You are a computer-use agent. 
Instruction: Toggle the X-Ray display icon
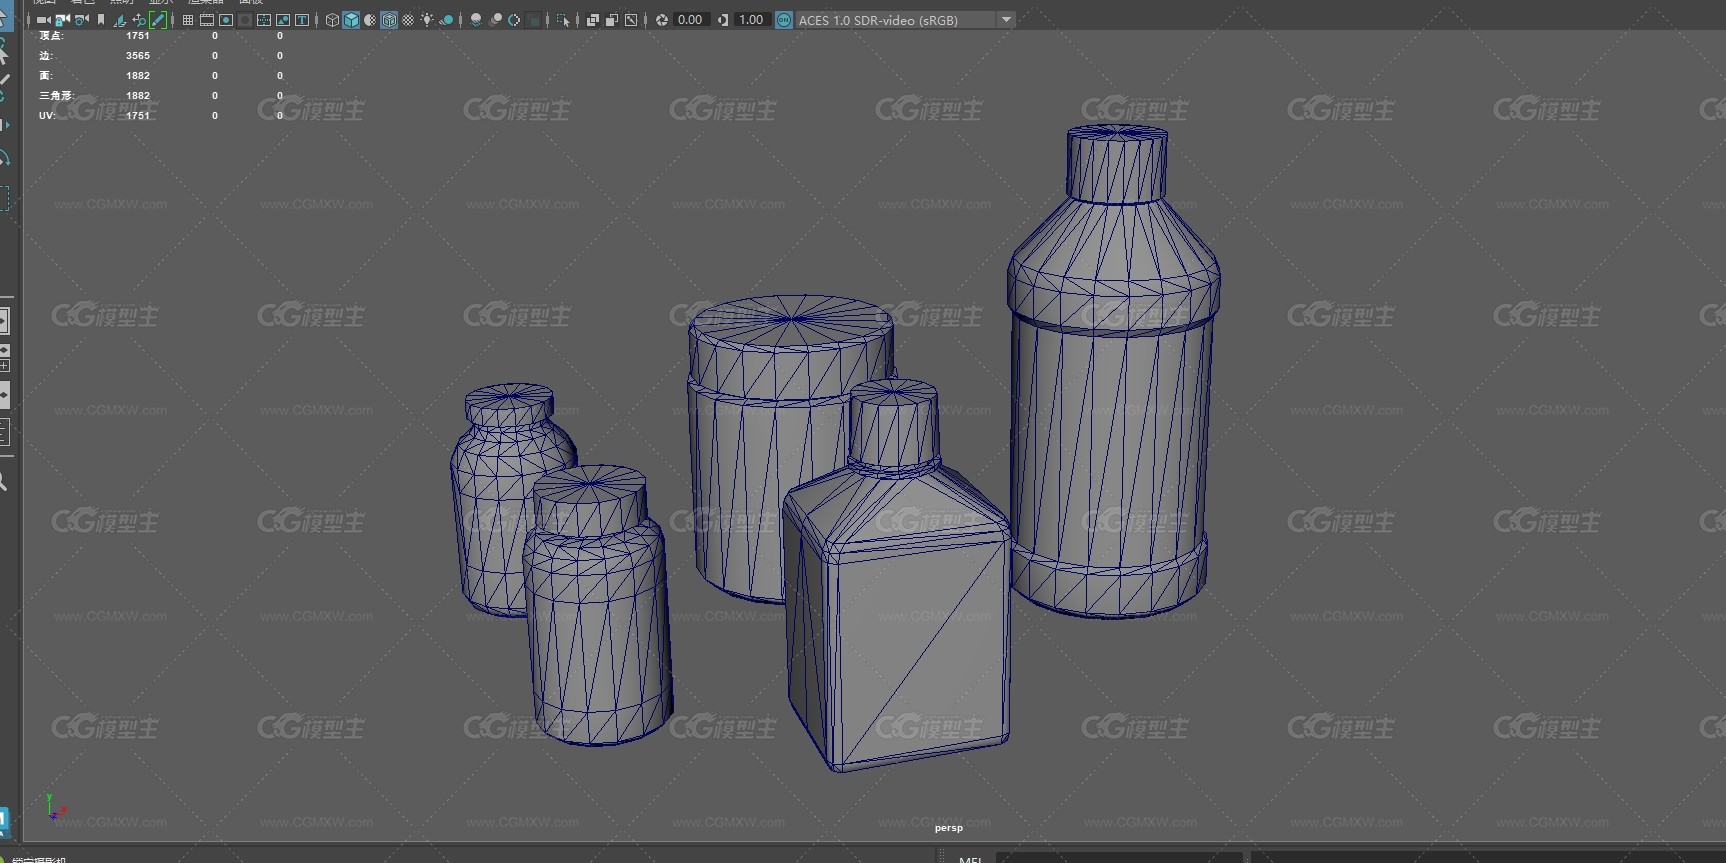point(592,20)
